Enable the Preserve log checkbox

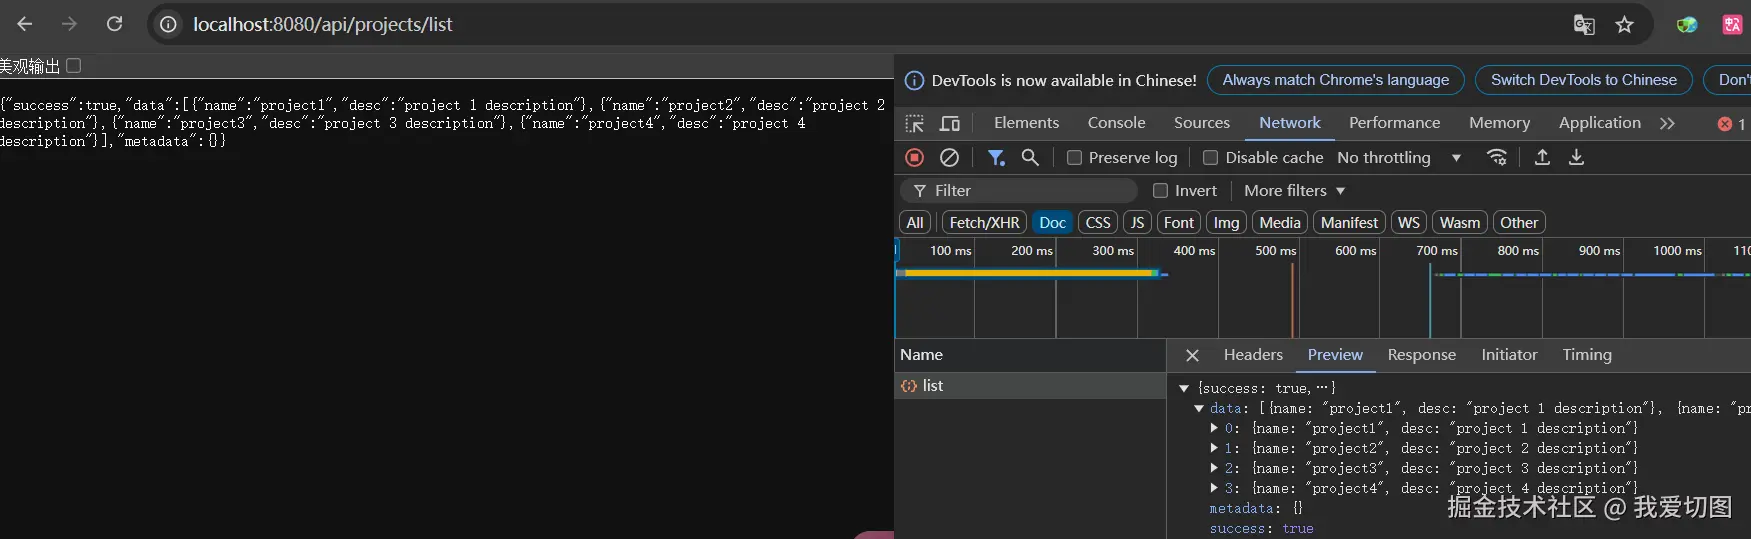click(1074, 157)
